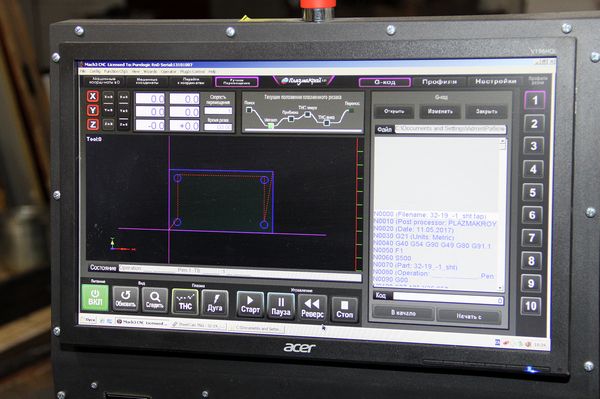Click the Mach3 CNC taskbar item
600x399 pixels.
142,323
